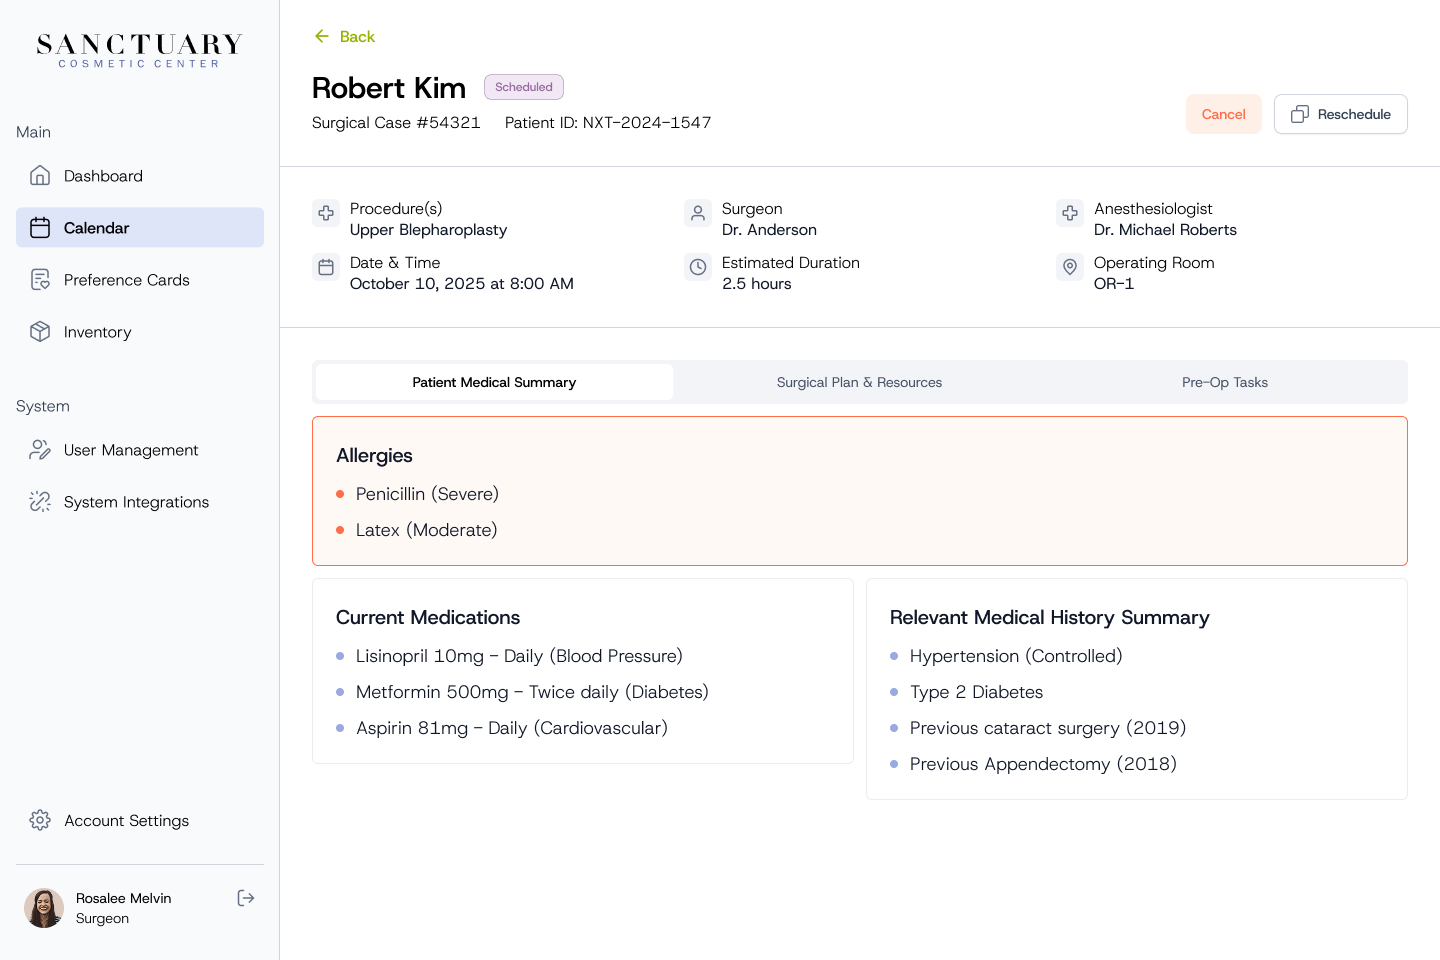The image size is (1440, 960).
Task: Click Hypertension (Controlled) history item
Action: [x=1016, y=656]
